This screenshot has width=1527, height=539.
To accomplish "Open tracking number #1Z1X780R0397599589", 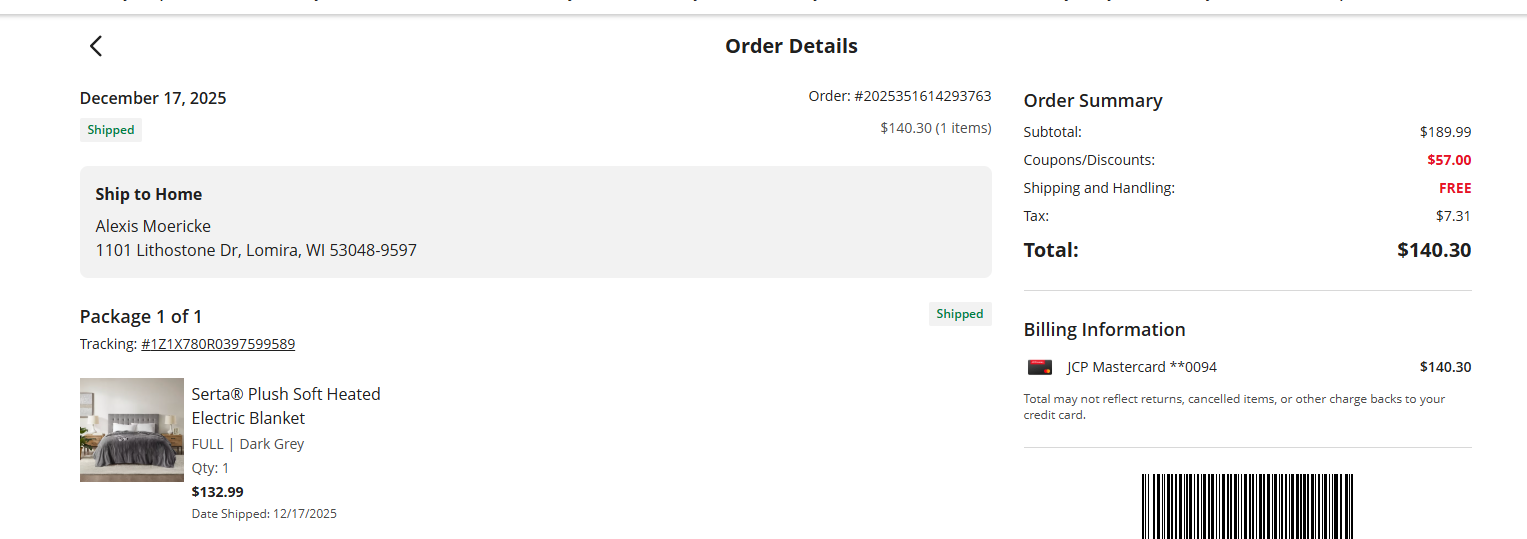I will click(x=218, y=344).
